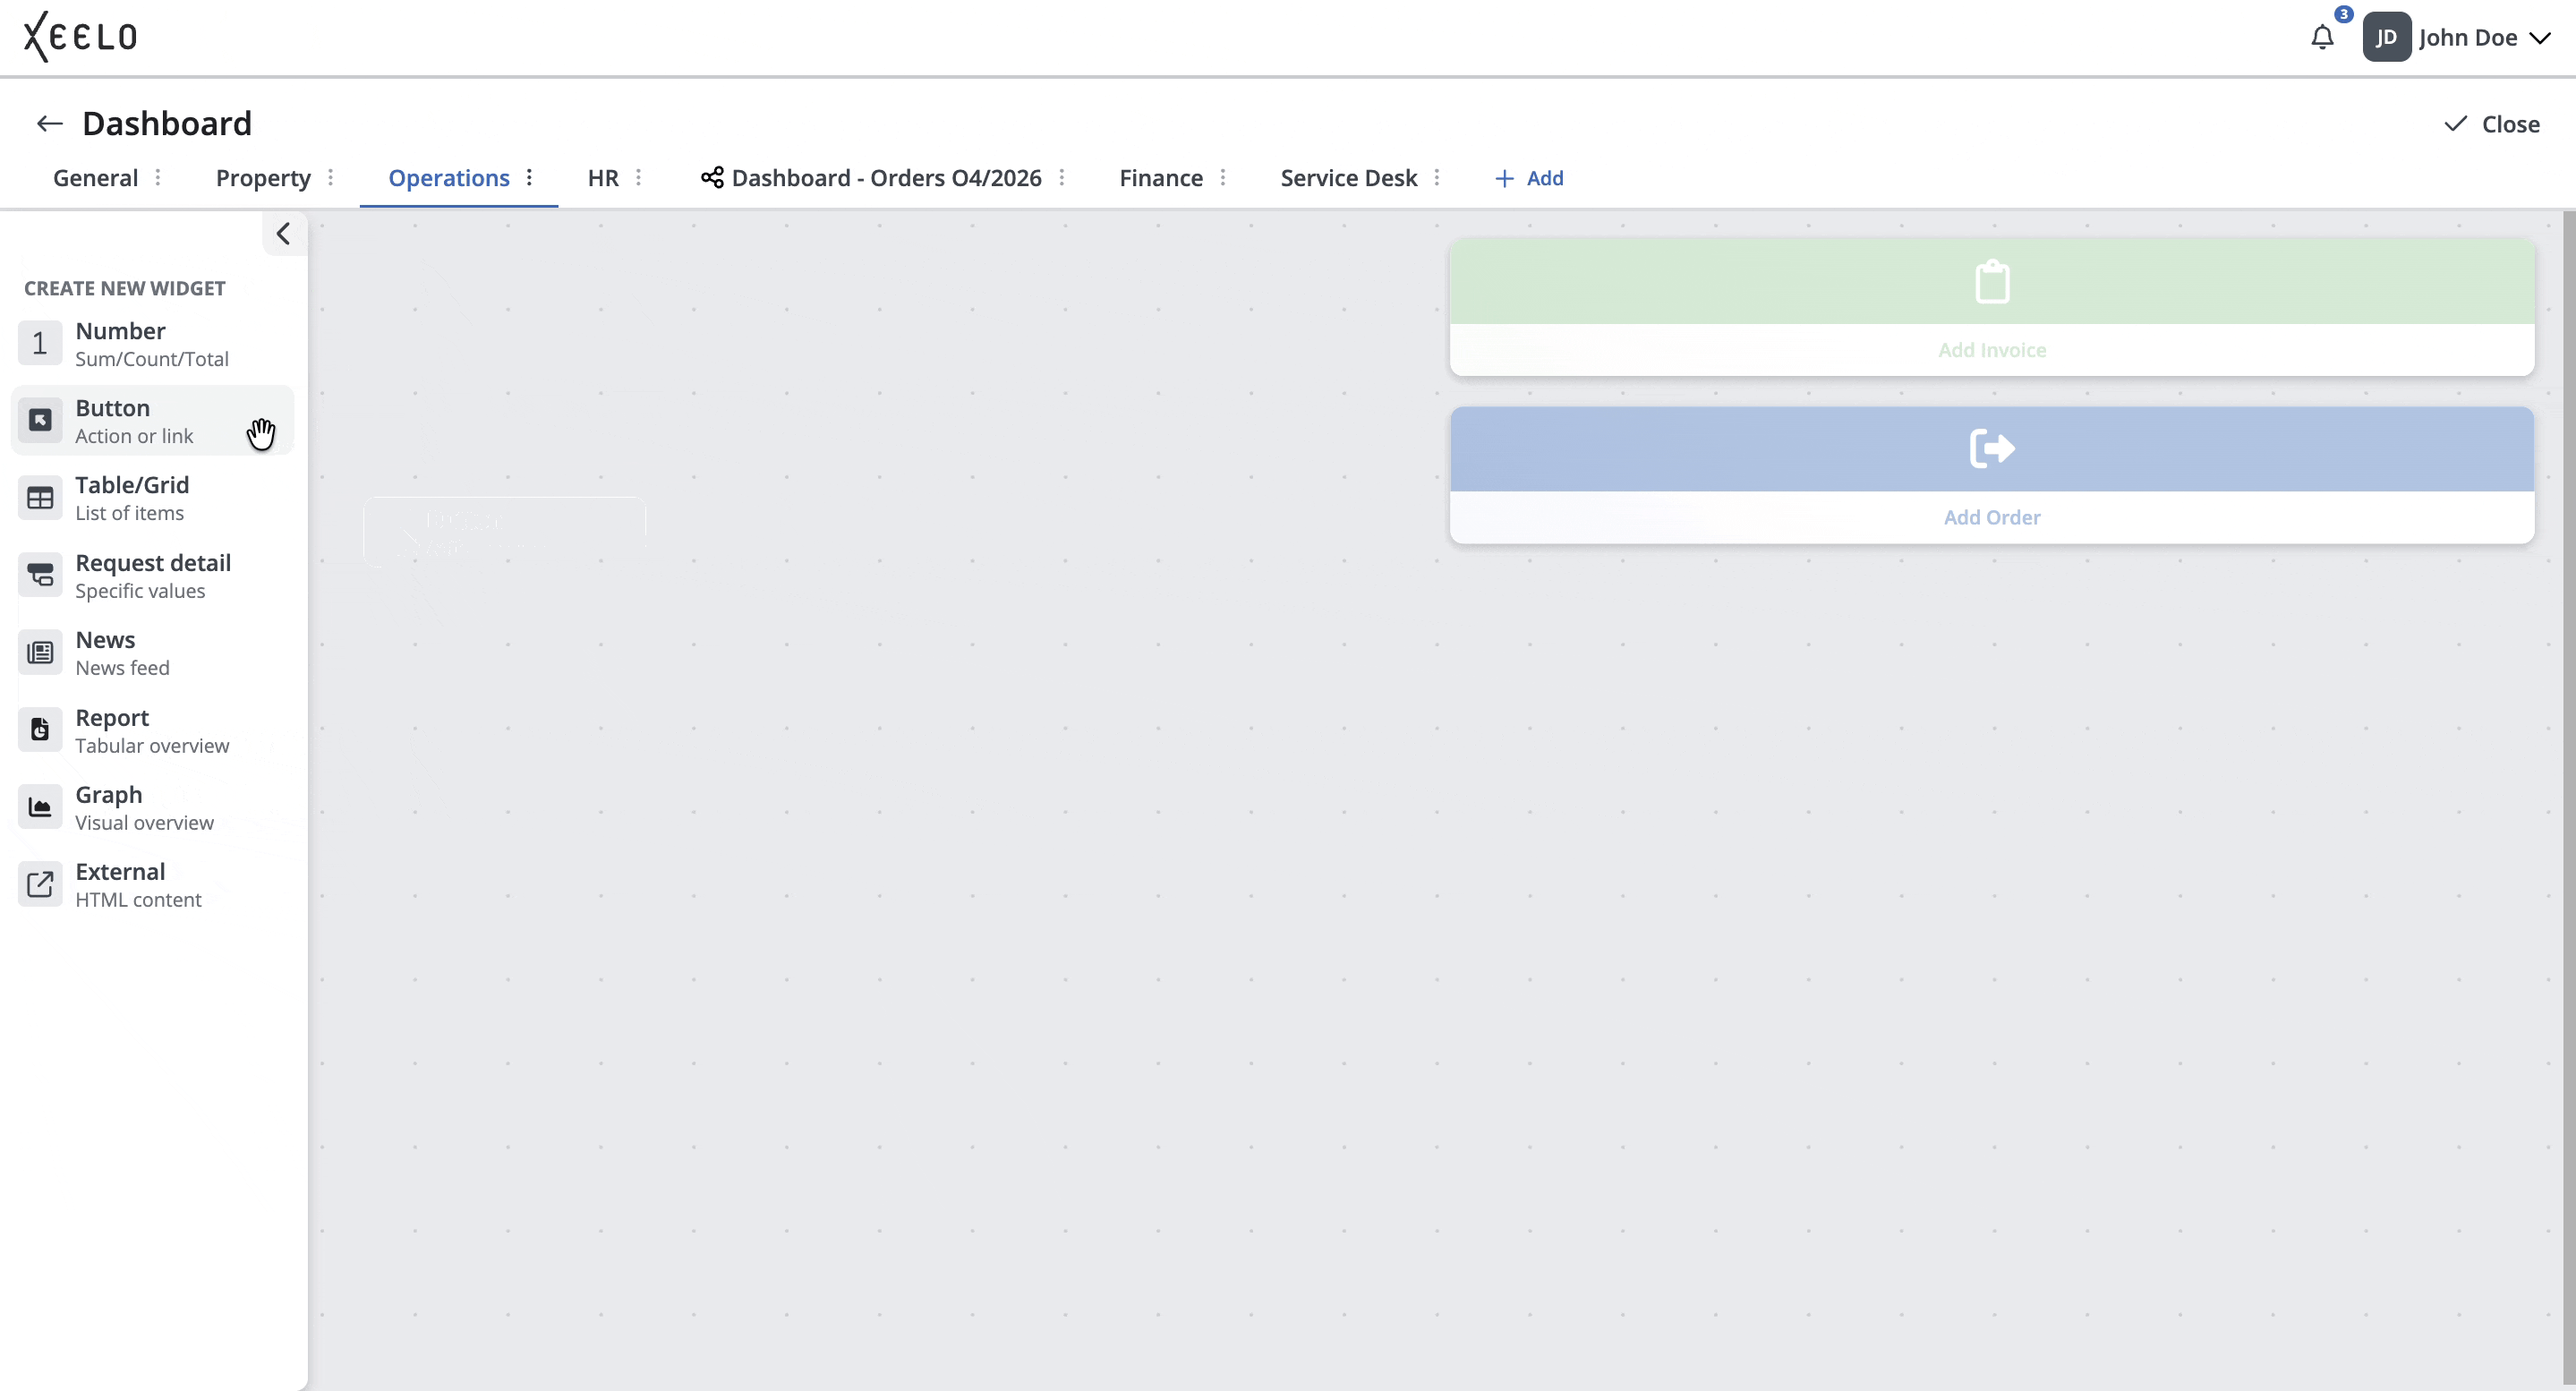This screenshot has height=1391, width=2576.
Task: Click the notification count badge
Action: [x=2344, y=14]
